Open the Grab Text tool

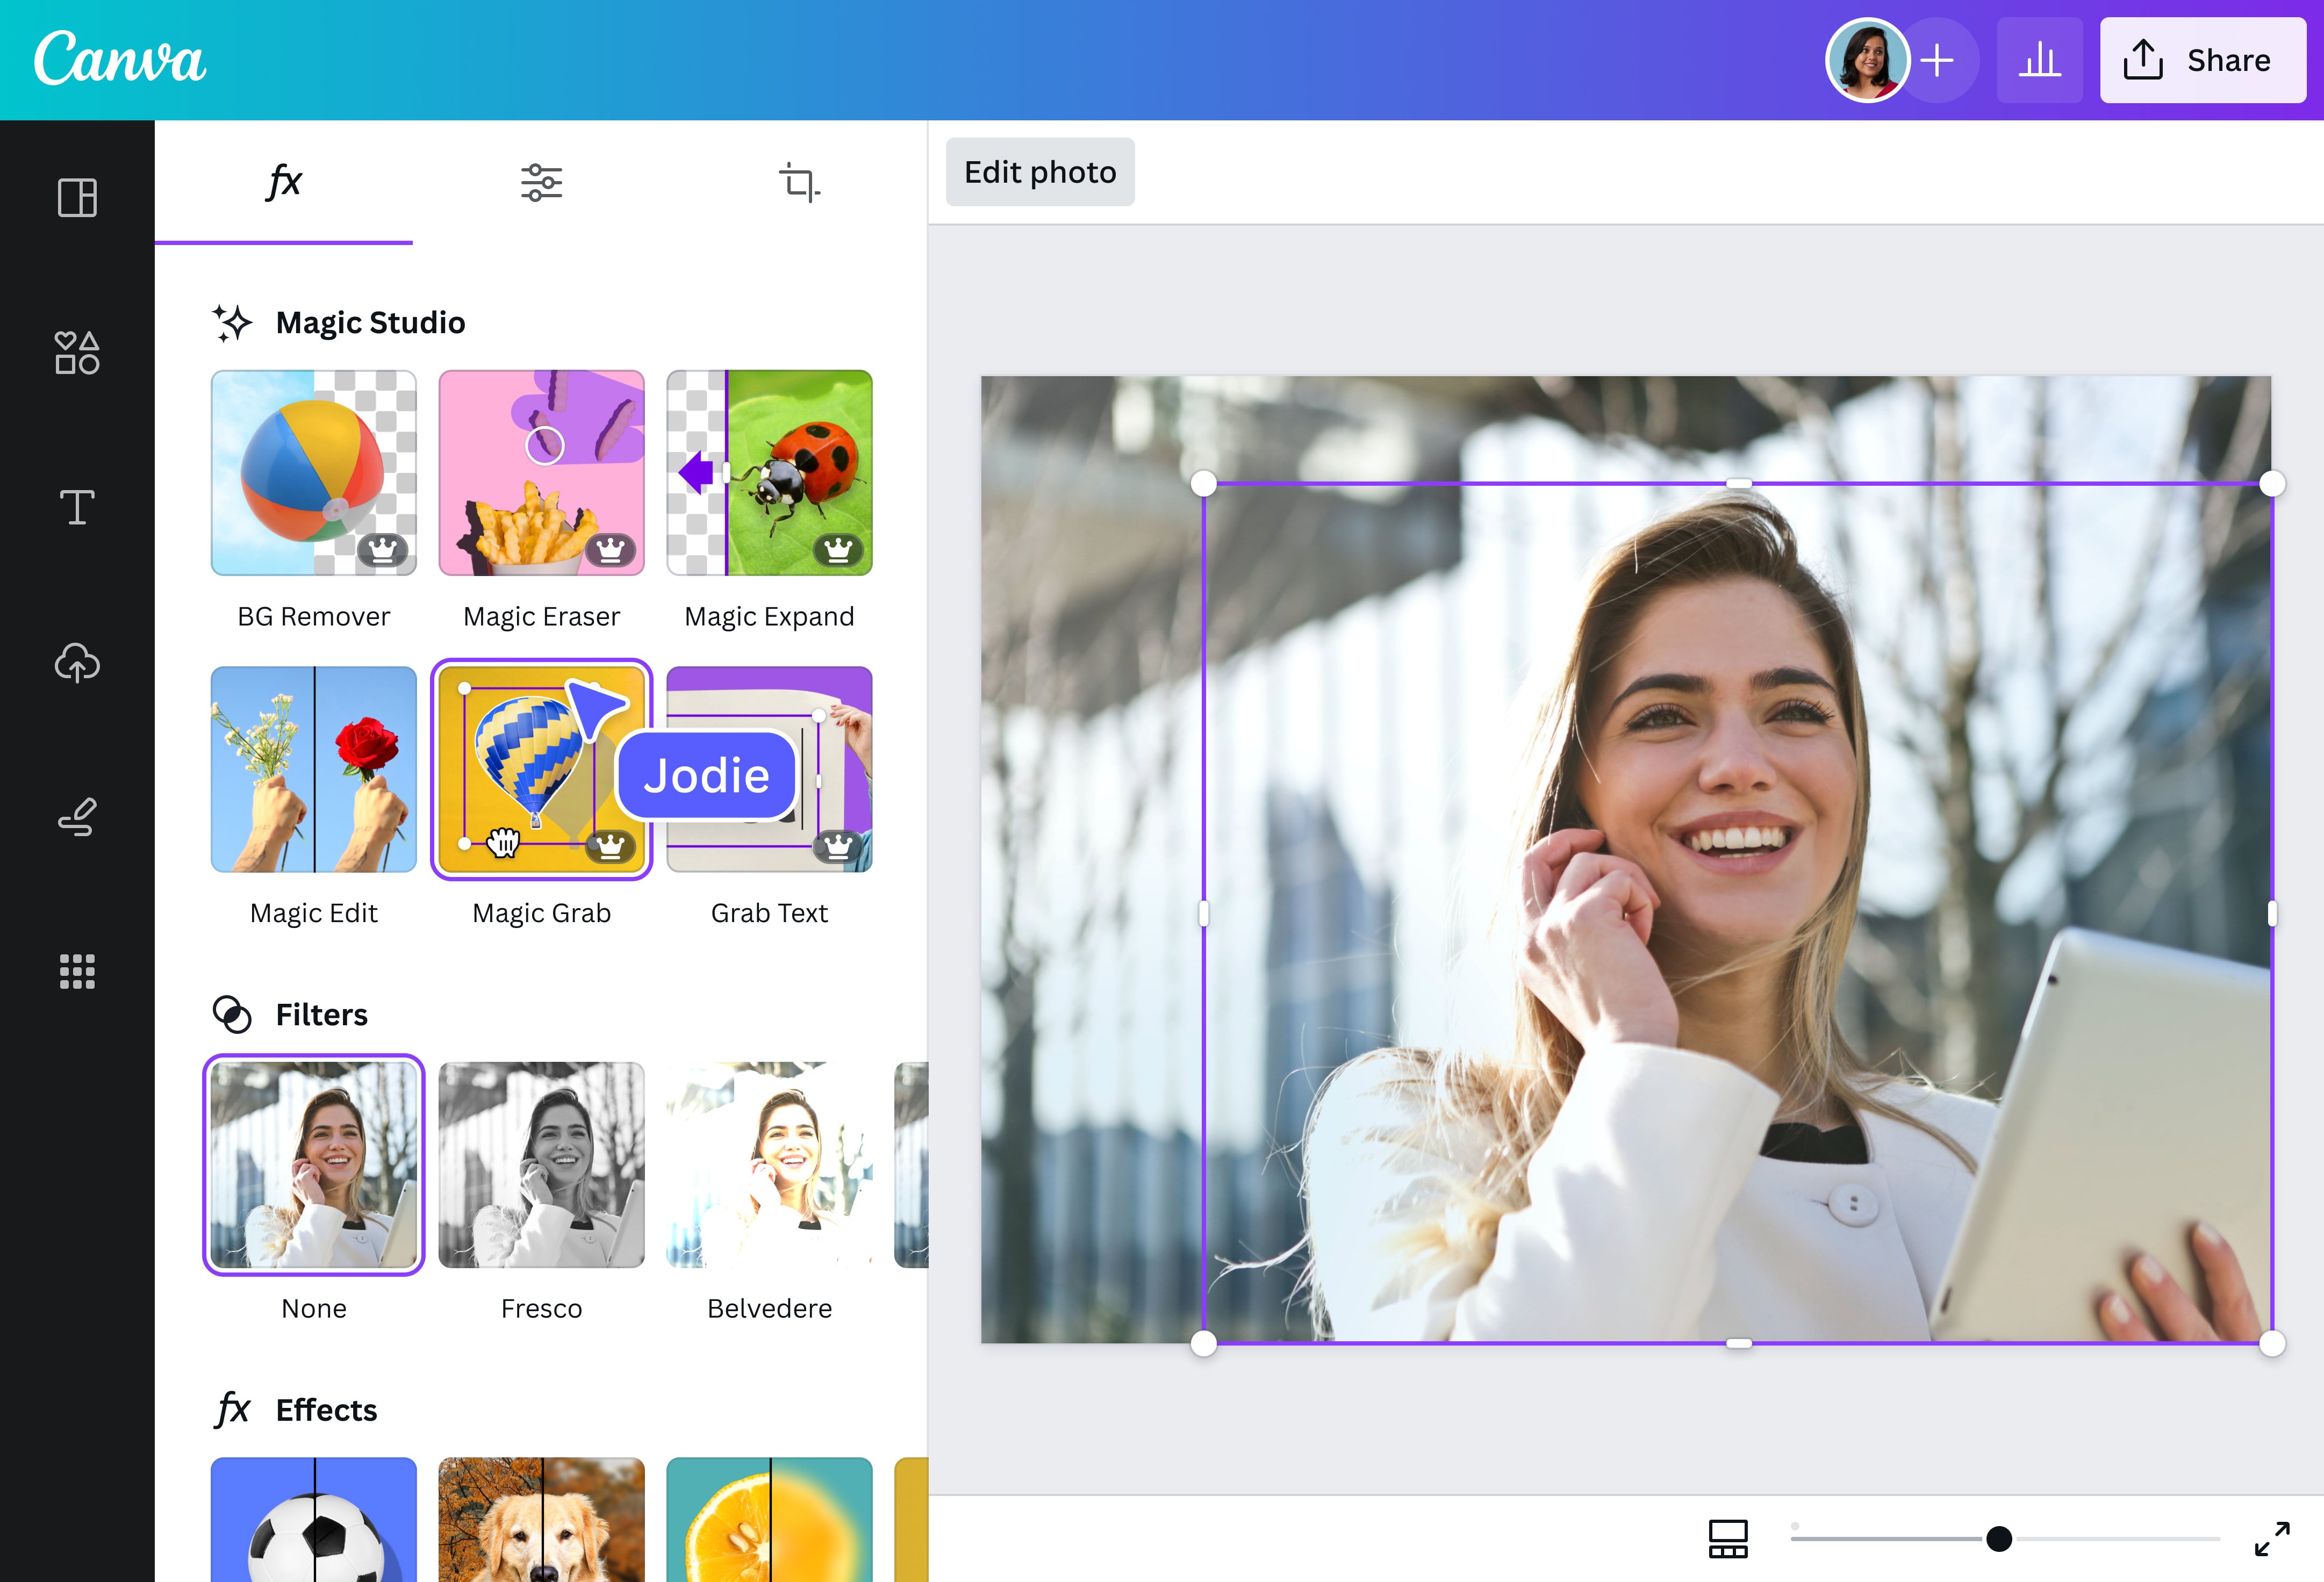coord(769,769)
